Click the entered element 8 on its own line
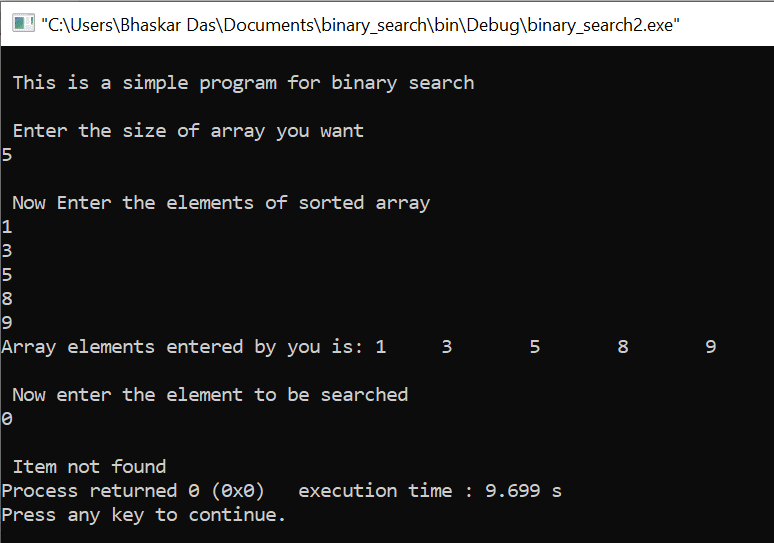 click(7, 299)
